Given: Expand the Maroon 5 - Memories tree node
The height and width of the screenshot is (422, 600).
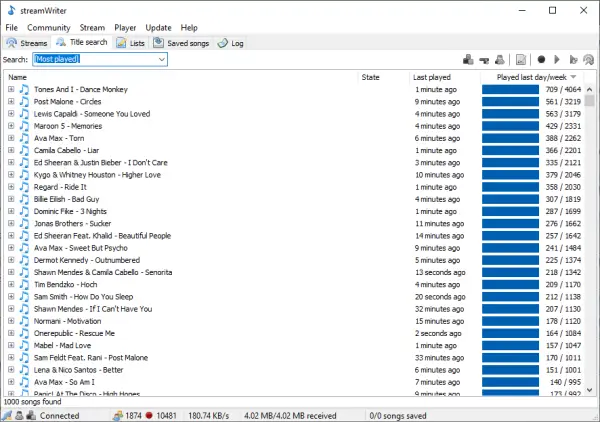Looking at the screenshot, I should (11, 126).
